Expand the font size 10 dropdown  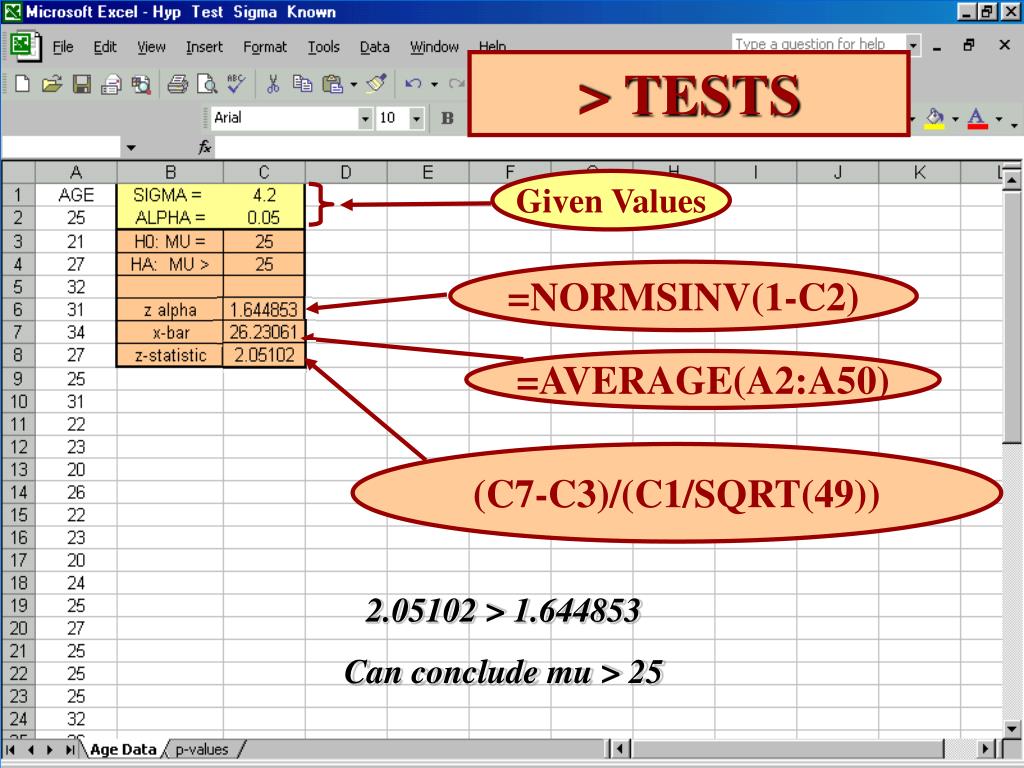coord(416,118)
